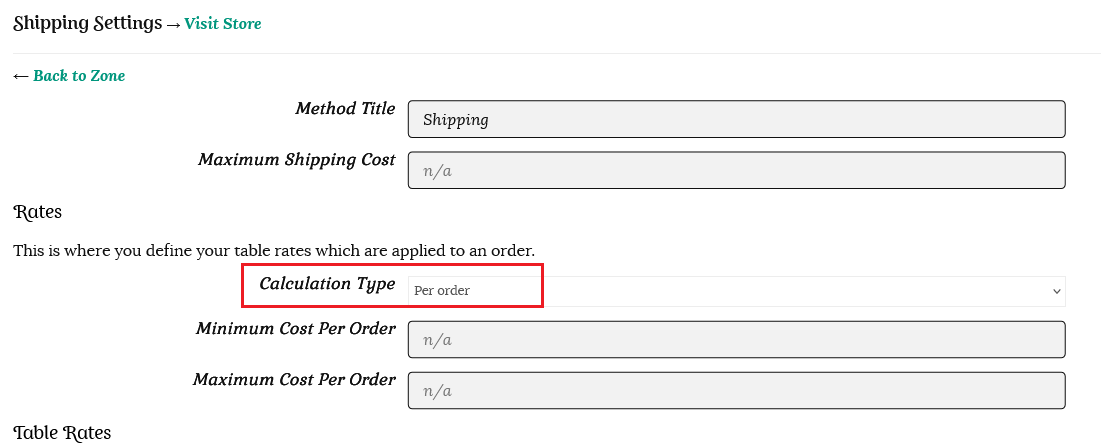This screenshot has height=444, width=1101.
Task: Focus the Method Title text field
Action: (x=736, y=119)
